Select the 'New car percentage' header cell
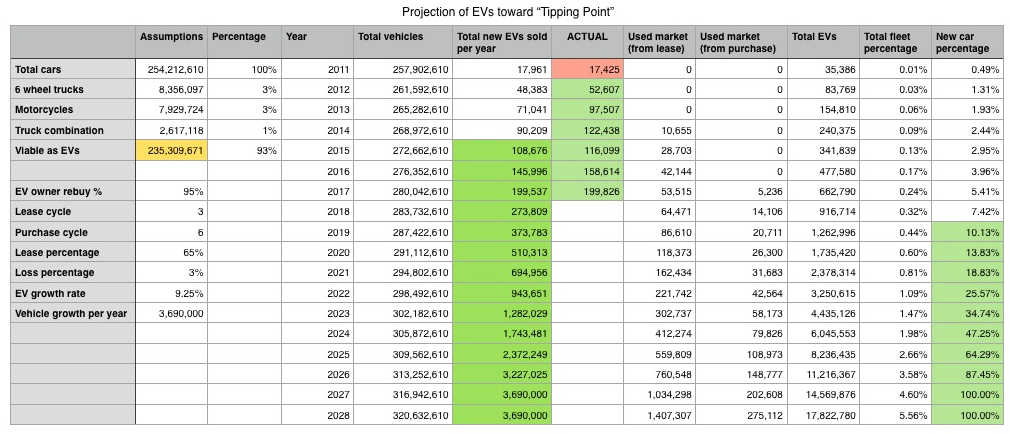1010x434 pixels. (x=966, y=42)
